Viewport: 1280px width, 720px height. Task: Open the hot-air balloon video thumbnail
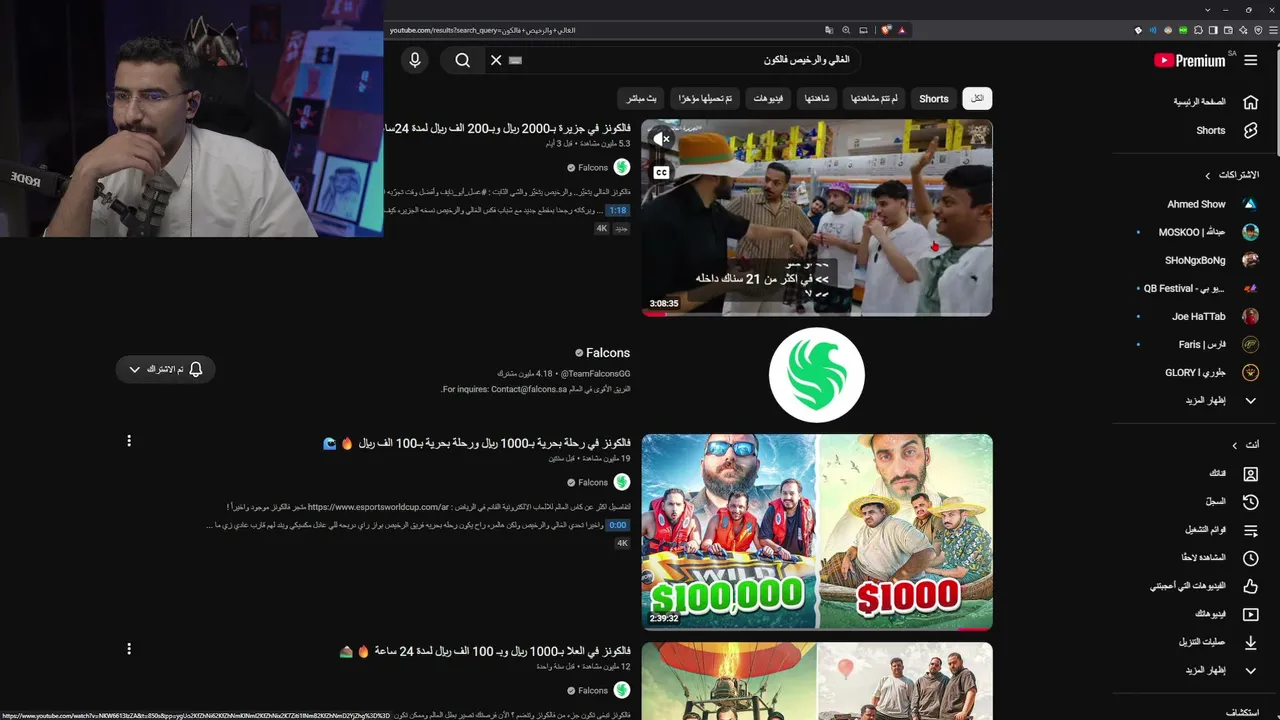817,681
